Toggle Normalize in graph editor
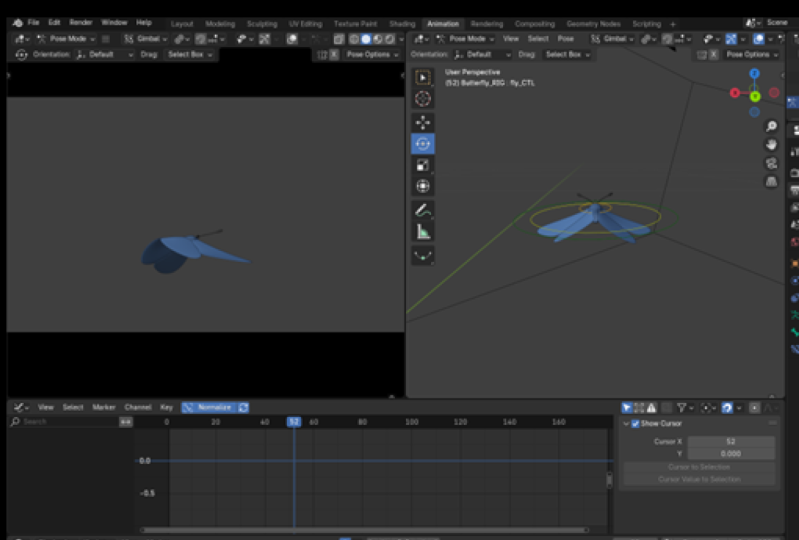This screenshot has width=799, height=540. coord(209,408)
